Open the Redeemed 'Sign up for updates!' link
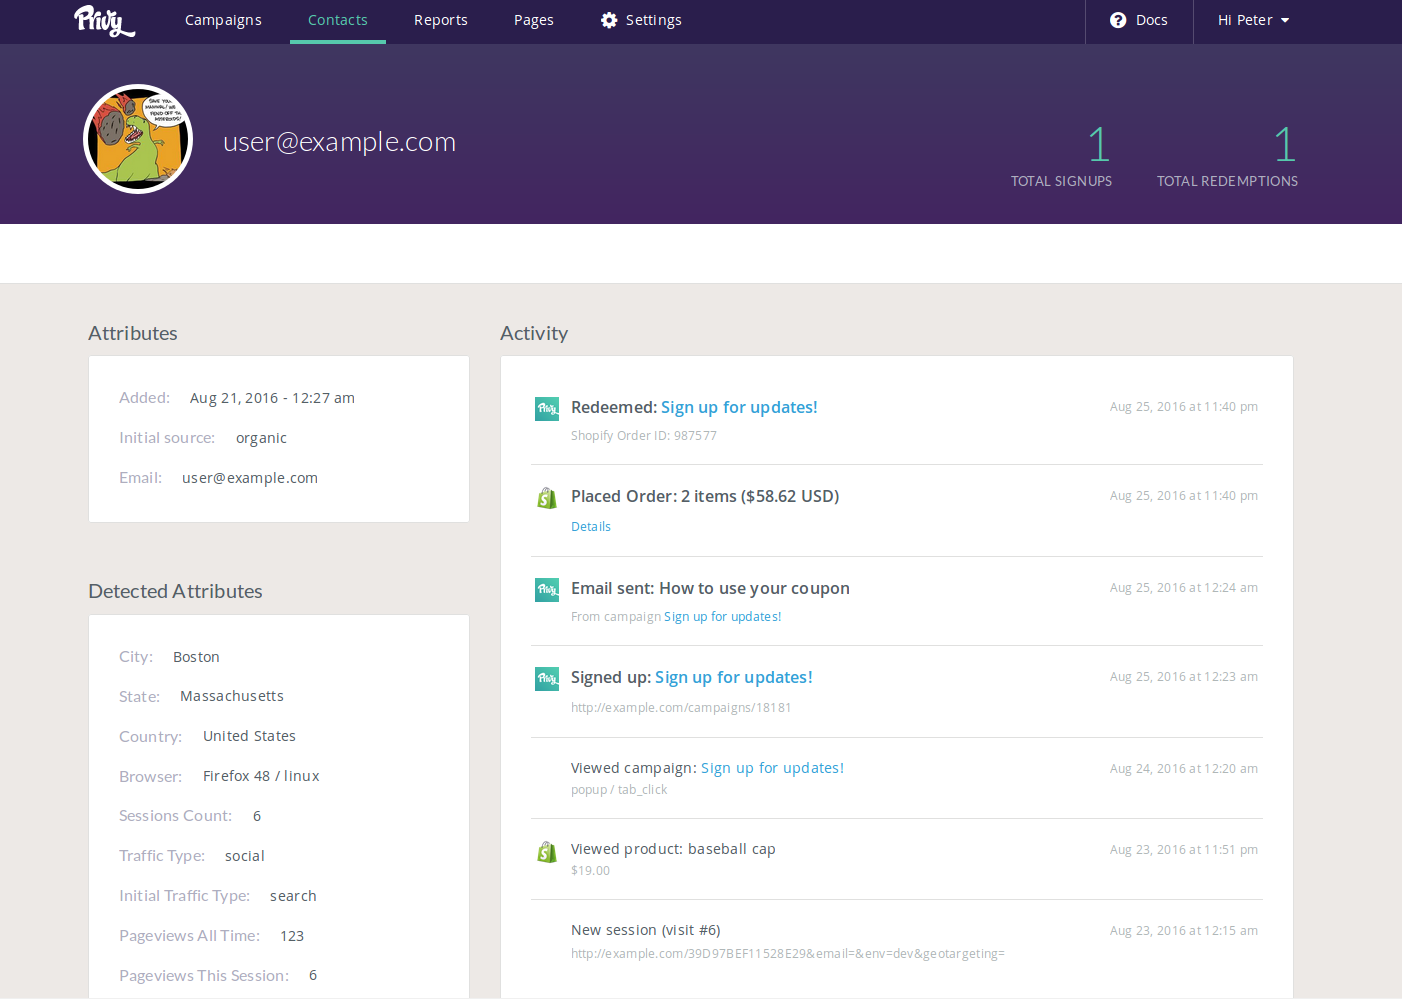The image size is (1402, 999). 739,407
